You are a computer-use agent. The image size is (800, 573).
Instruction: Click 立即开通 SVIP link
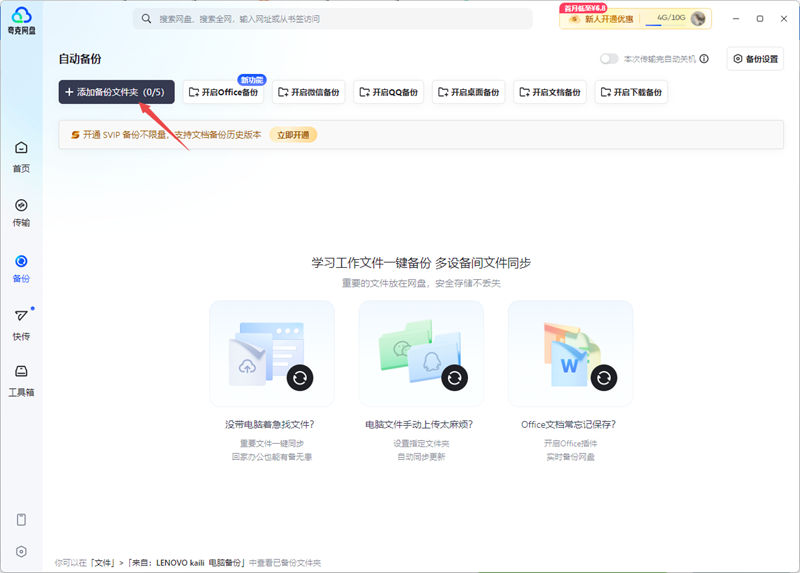coord(293,134)
